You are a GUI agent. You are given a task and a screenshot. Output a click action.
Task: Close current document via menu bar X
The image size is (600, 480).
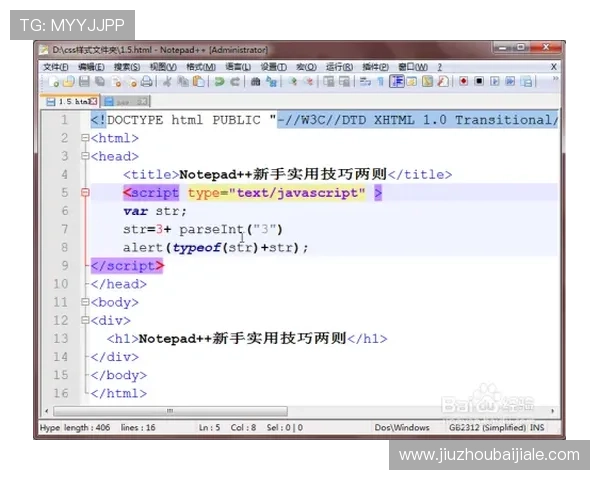[553, 67]
